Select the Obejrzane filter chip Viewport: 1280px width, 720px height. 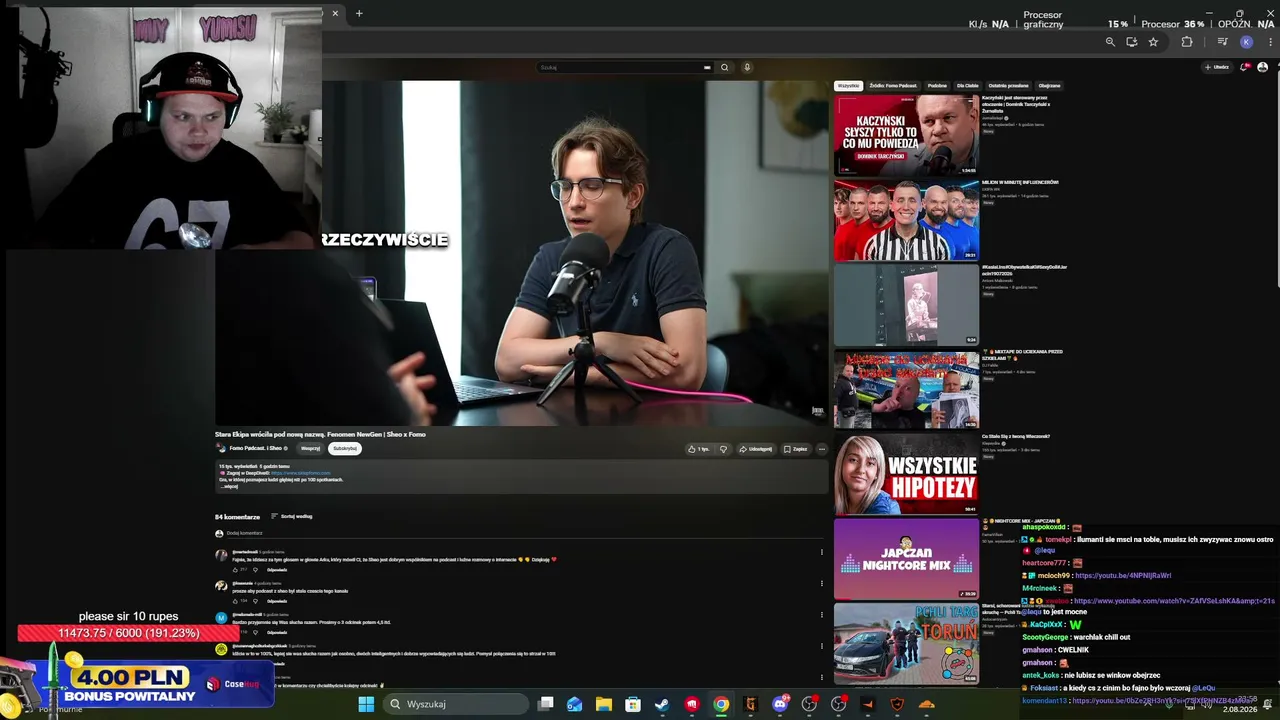click(x=1049, y=86)
